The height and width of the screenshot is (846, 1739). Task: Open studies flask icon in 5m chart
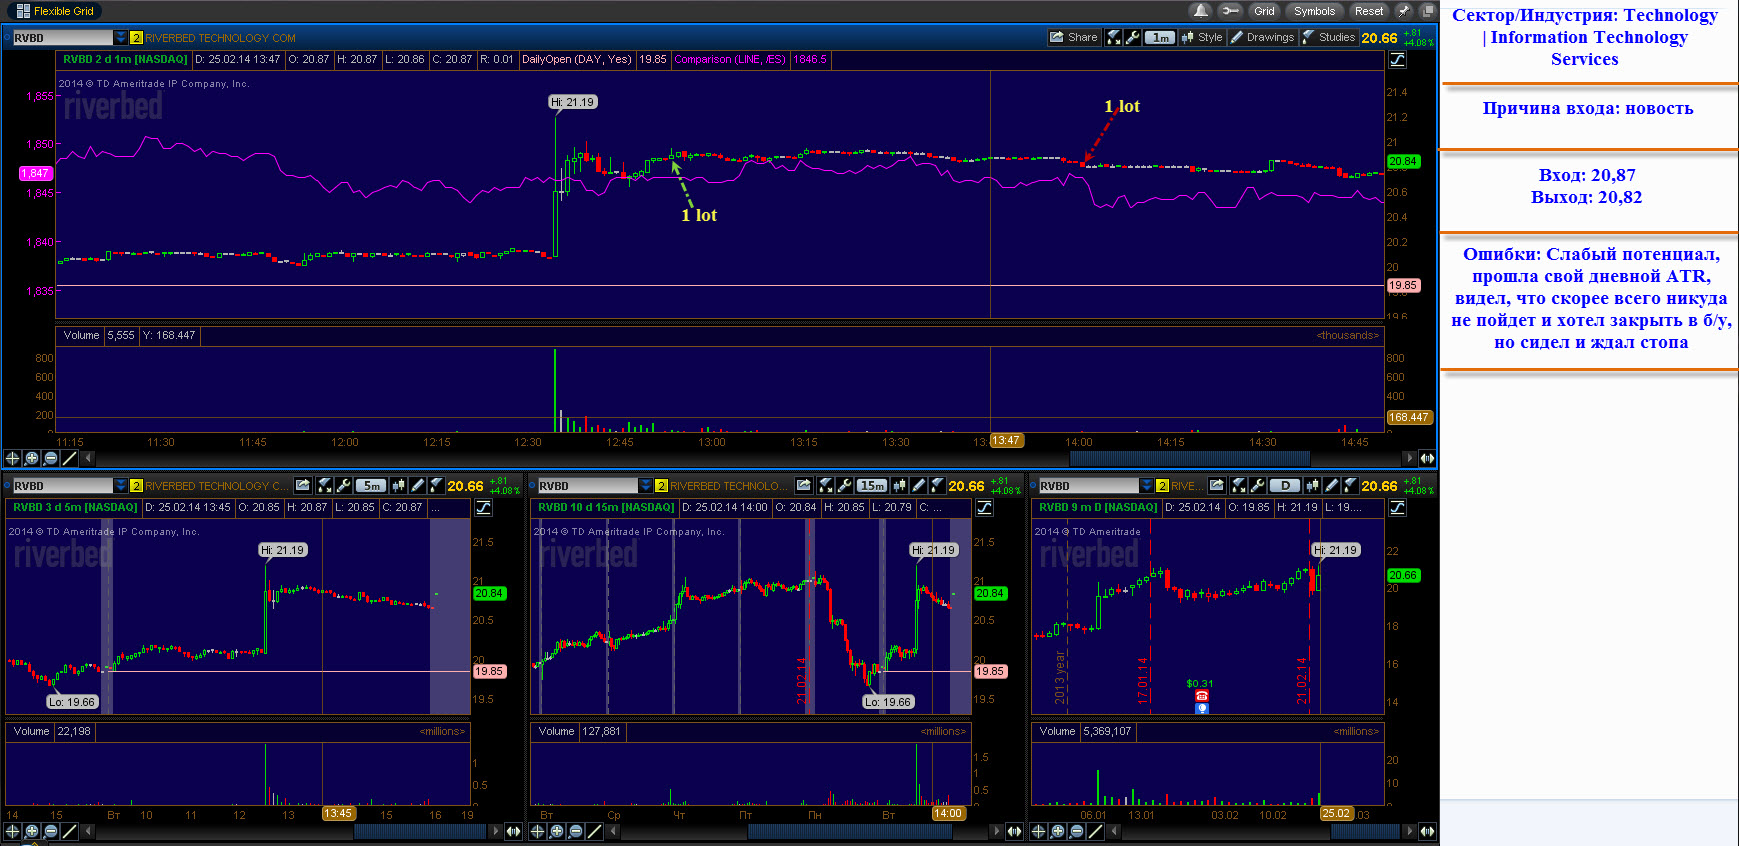[436, 485]
